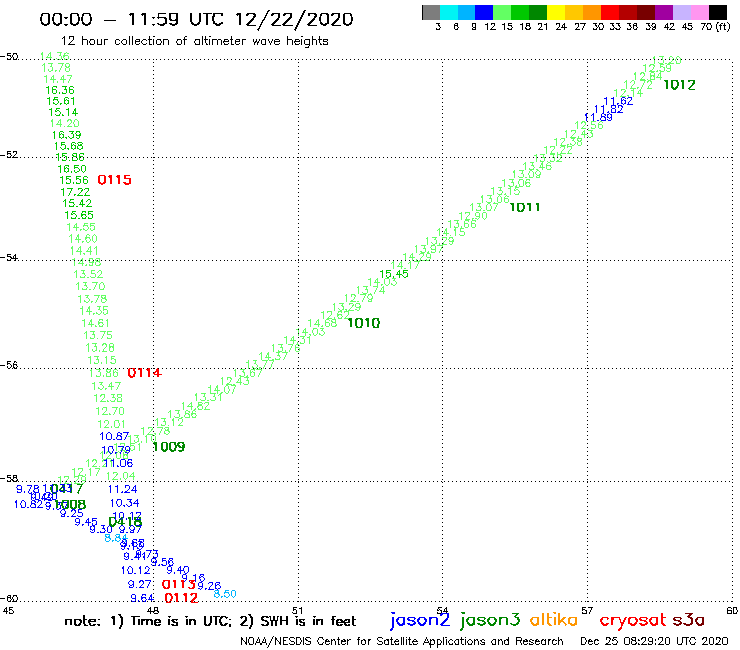Click the red time label 0113
The height and width of the screenshot is (650, 740).
click(178, 584)
